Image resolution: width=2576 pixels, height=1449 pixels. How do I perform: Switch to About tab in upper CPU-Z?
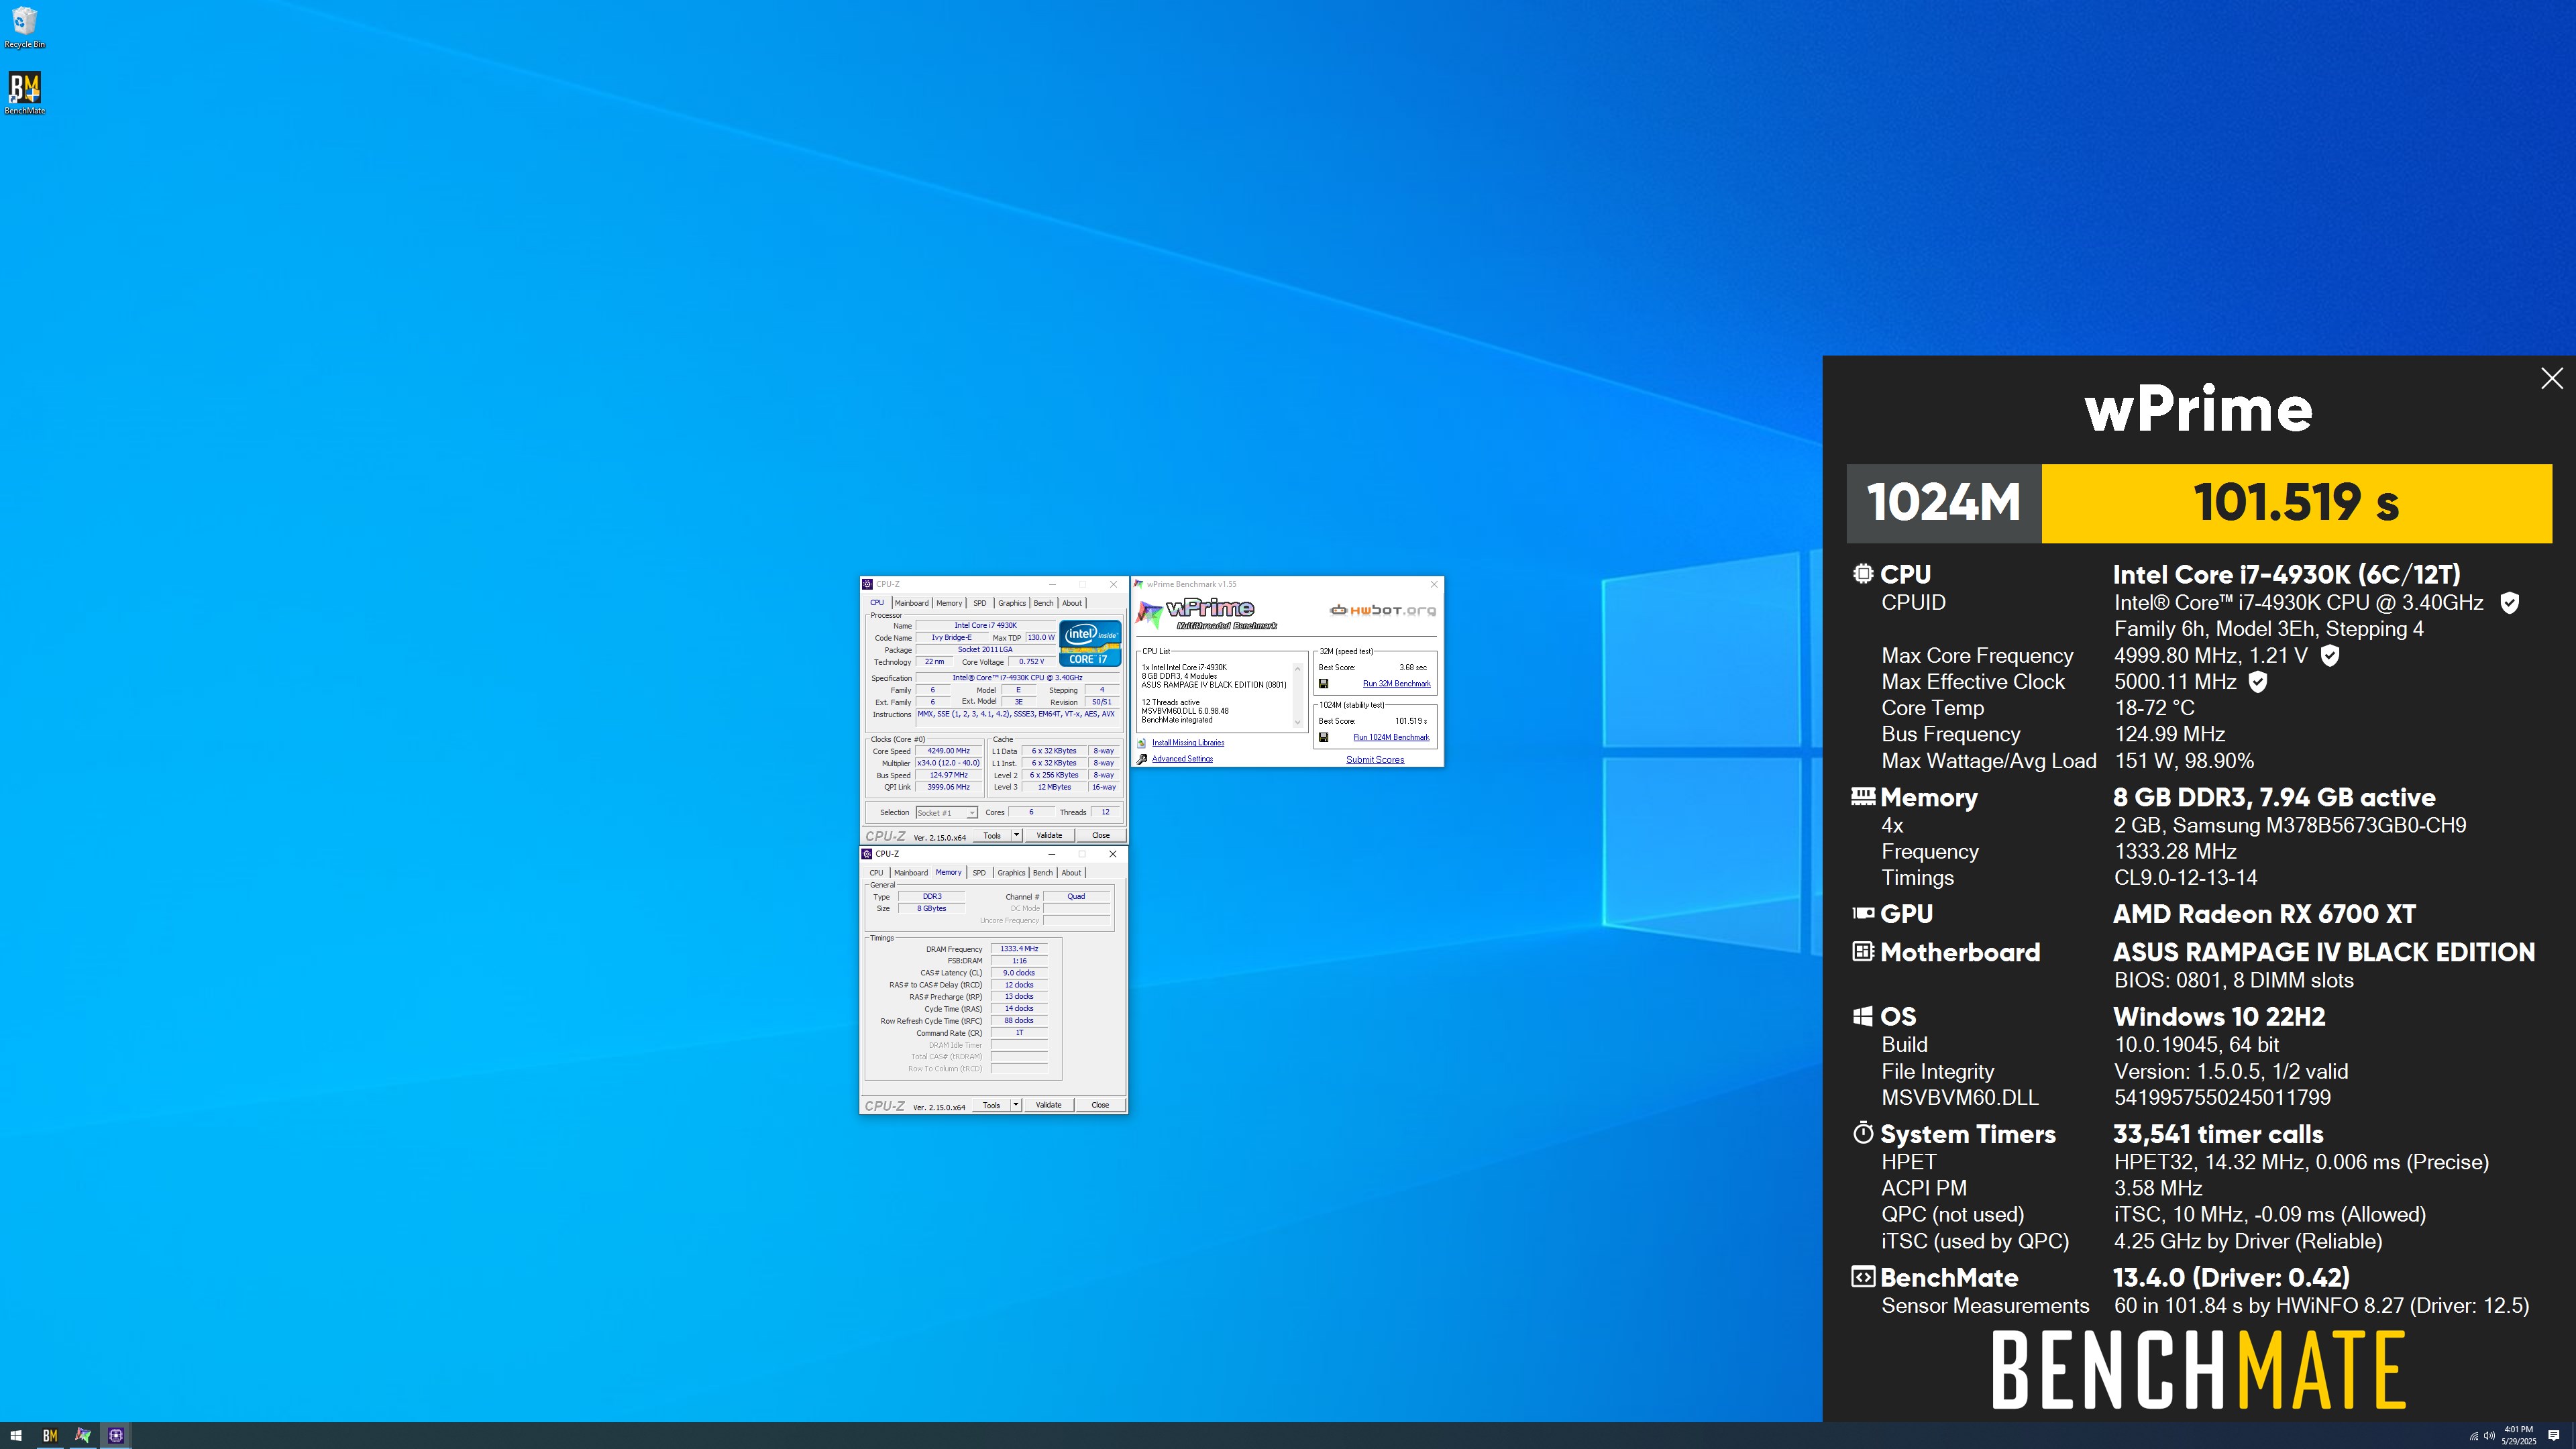pos(1072,603)
